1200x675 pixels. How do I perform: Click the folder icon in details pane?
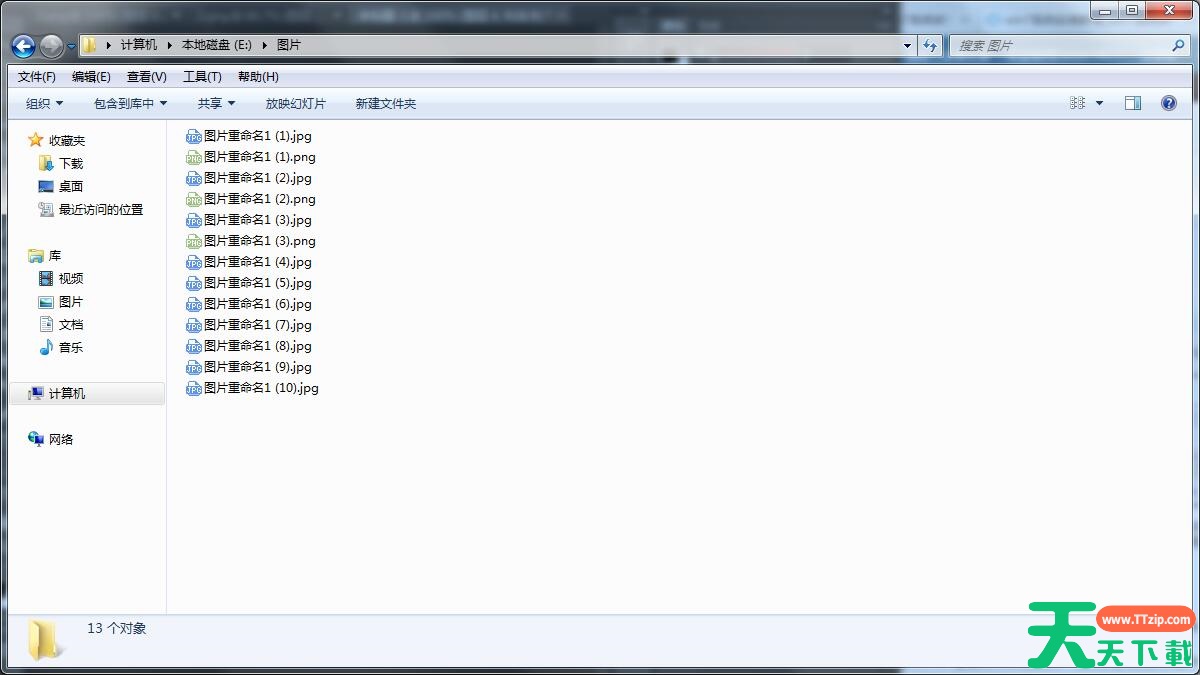point(44,640)
